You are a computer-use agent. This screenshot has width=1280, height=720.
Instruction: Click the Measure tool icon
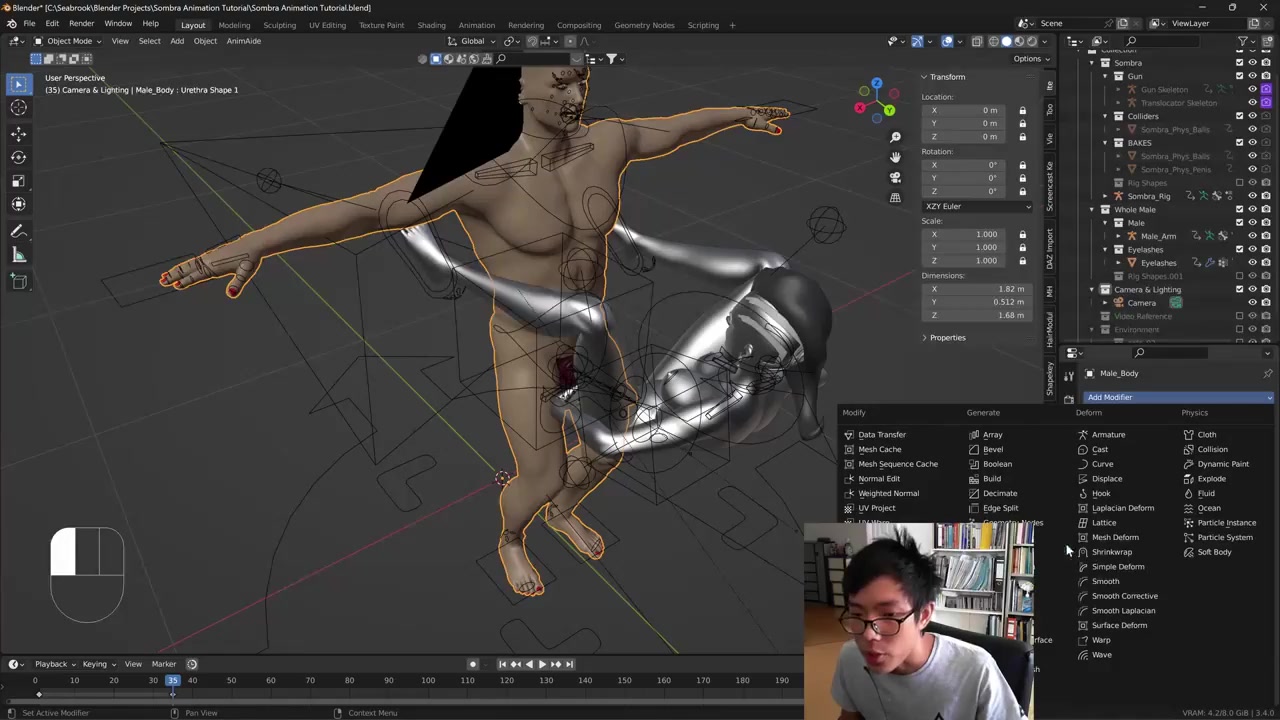click(x=18, y=256)
